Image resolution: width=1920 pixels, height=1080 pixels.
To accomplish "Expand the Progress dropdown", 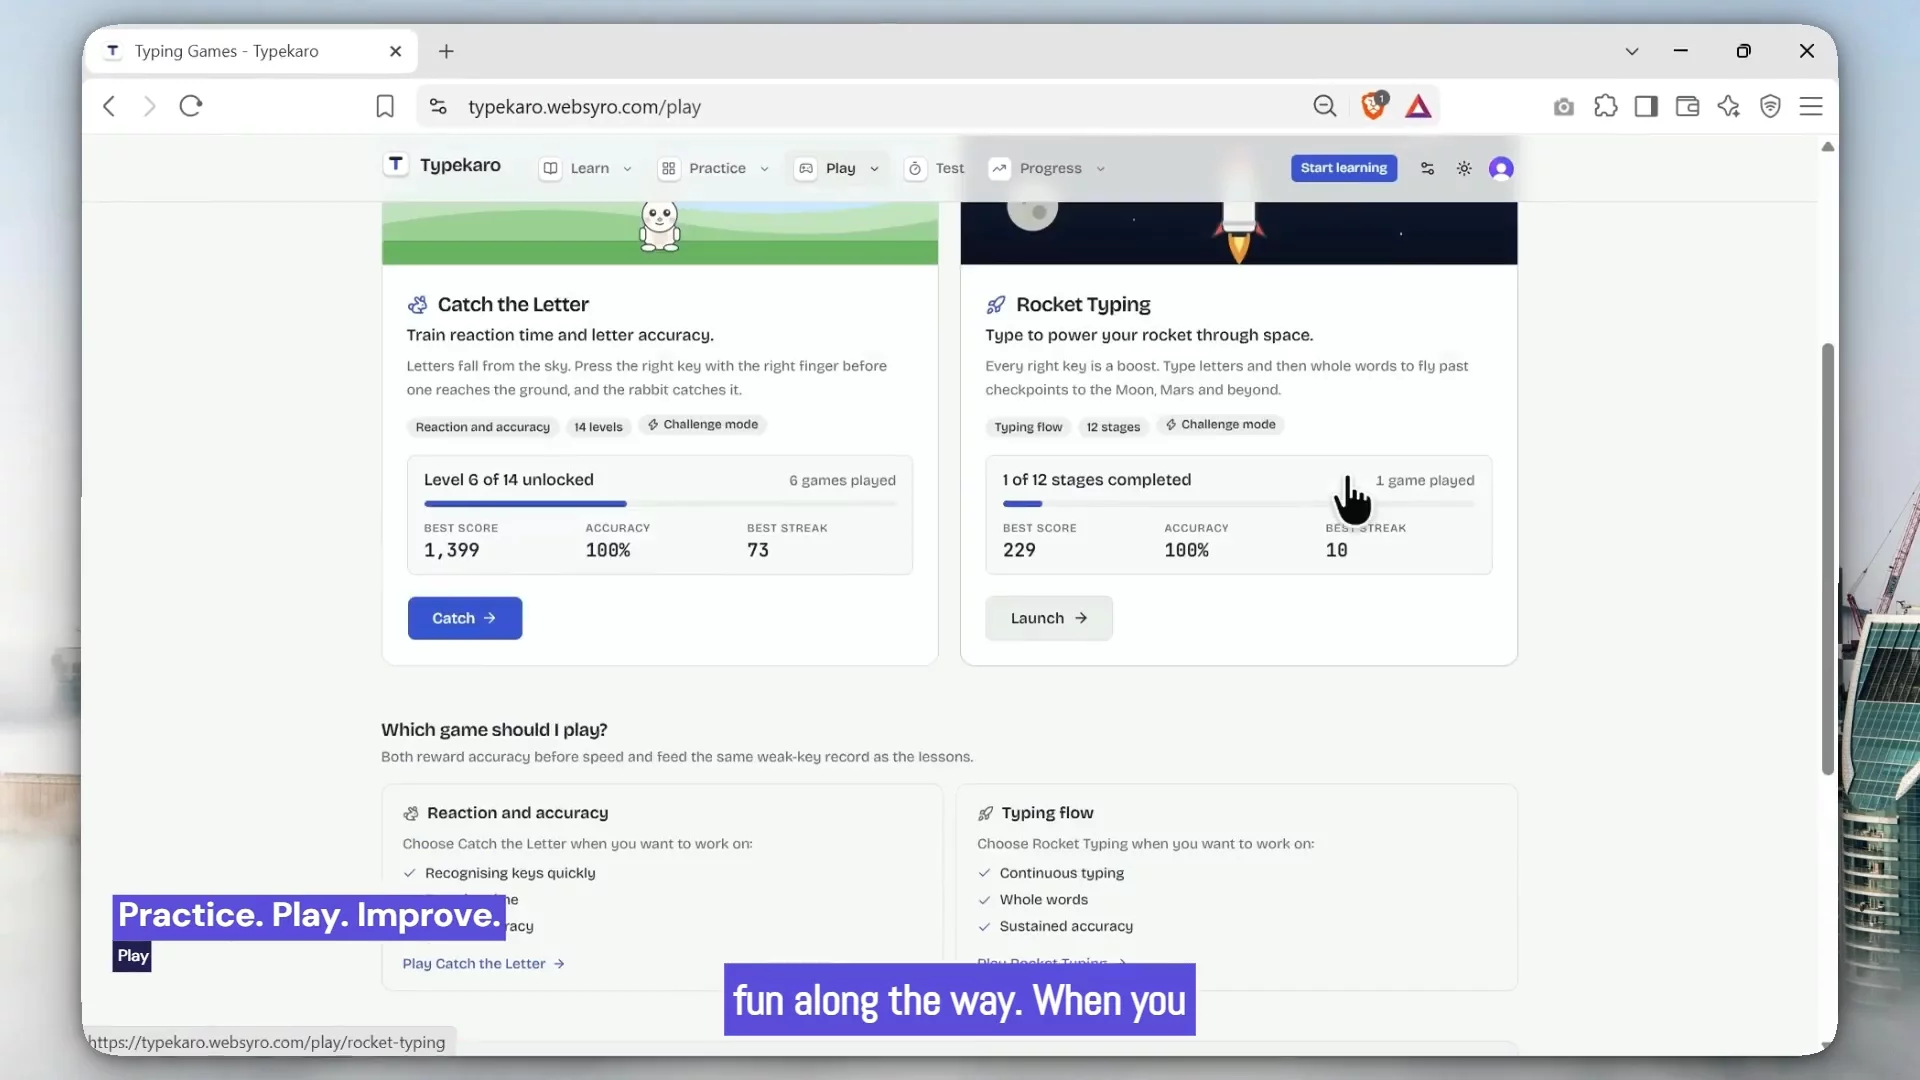I will [1048, 169].
